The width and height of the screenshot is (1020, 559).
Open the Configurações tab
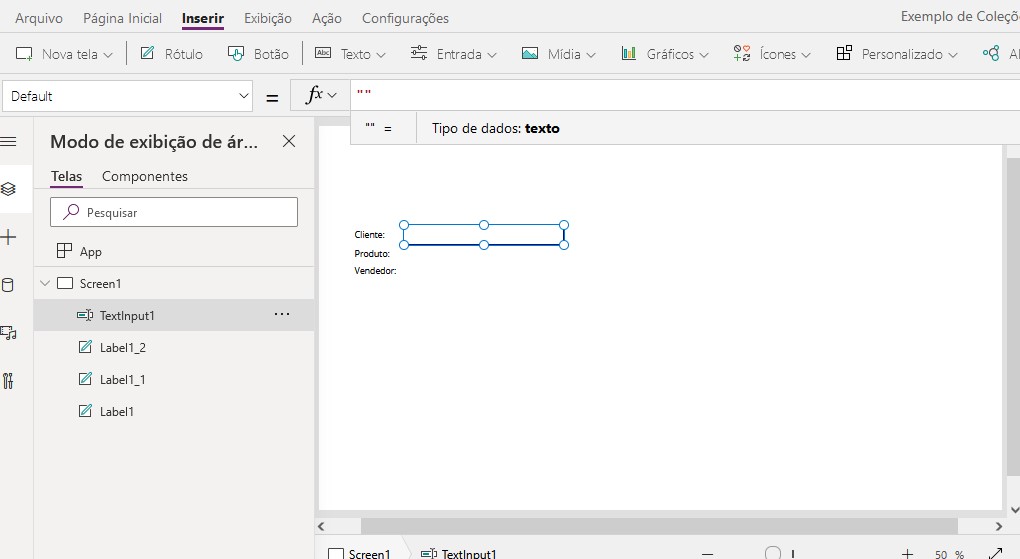click(405, 18)
